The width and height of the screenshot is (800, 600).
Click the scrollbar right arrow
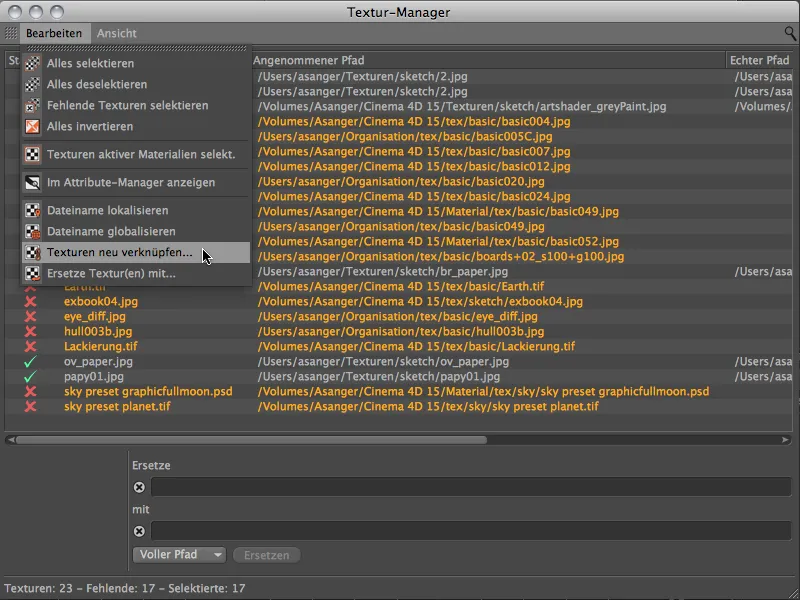[785, 440]
